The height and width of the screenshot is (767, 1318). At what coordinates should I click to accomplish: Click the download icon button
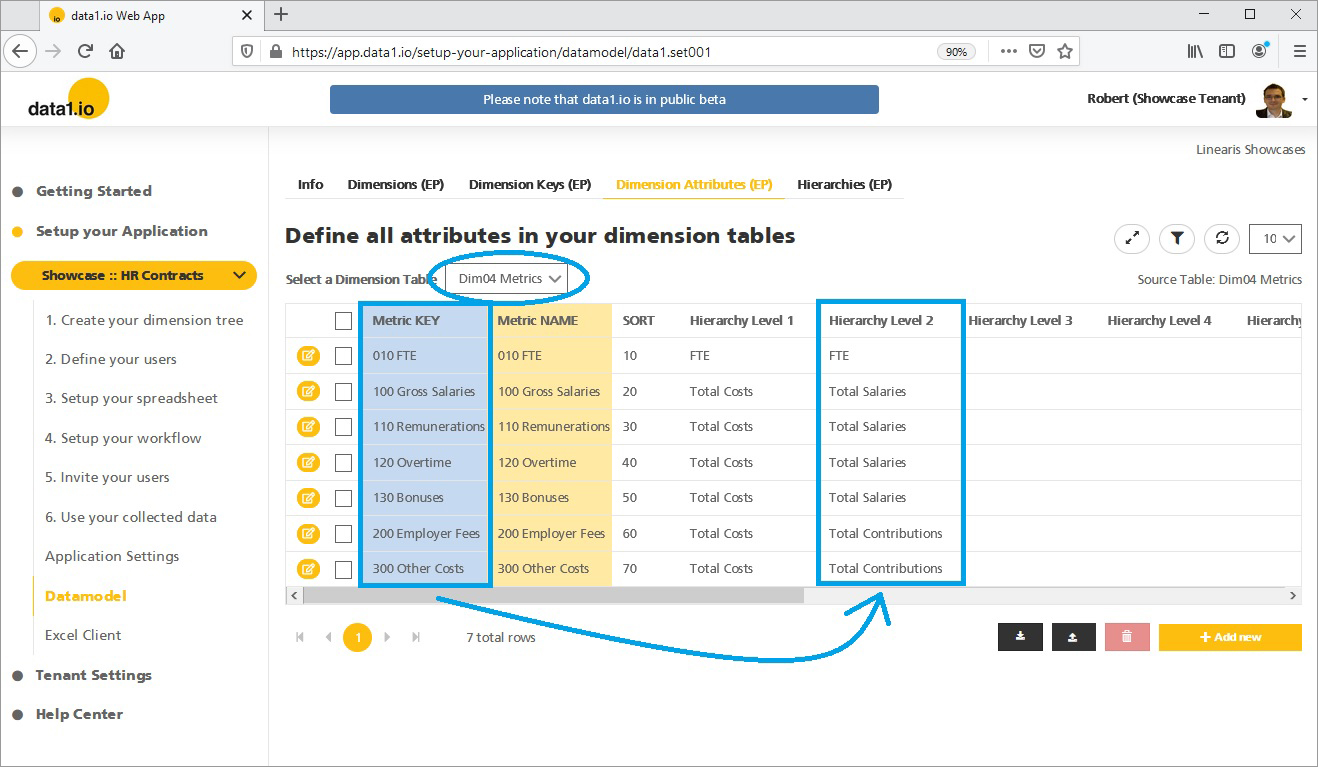(1020, 637)
